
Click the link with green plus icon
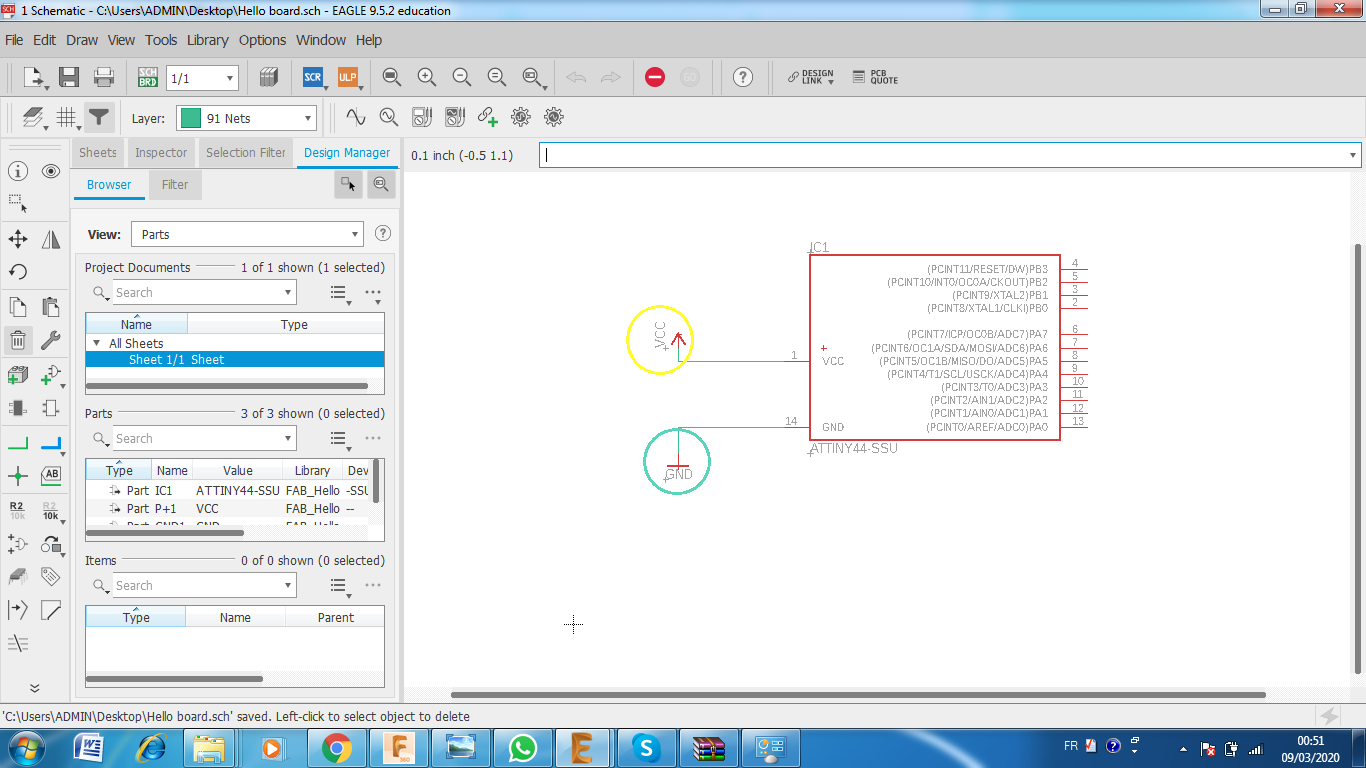[487, 117]
